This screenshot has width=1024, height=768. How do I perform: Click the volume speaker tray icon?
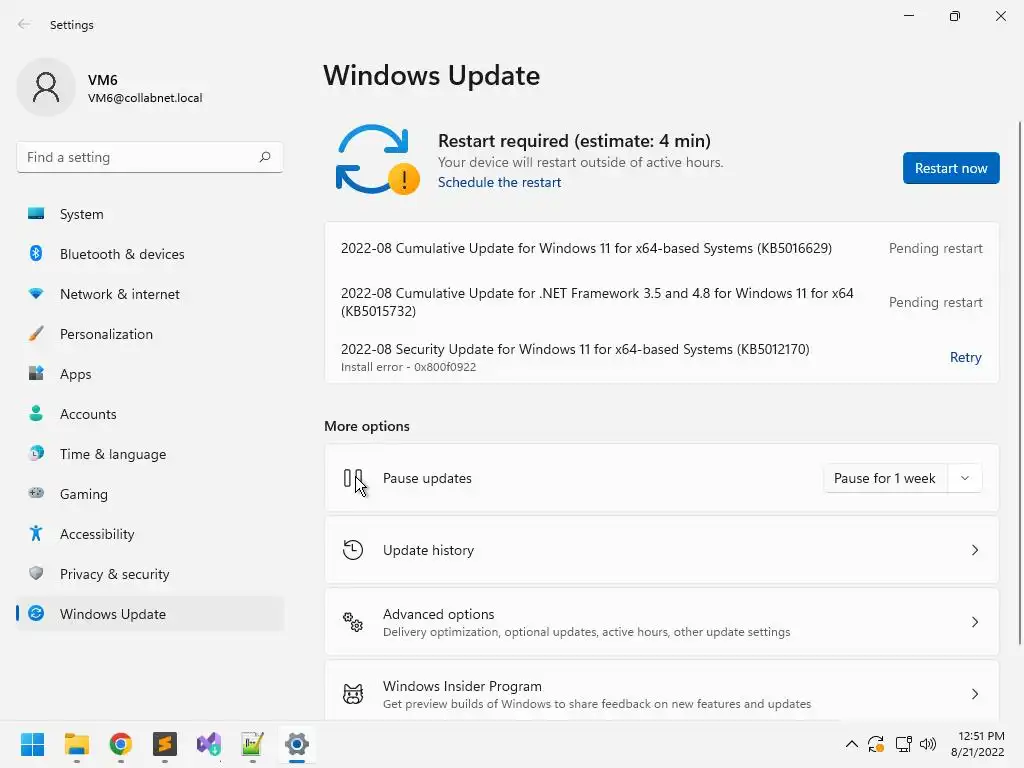927,744
